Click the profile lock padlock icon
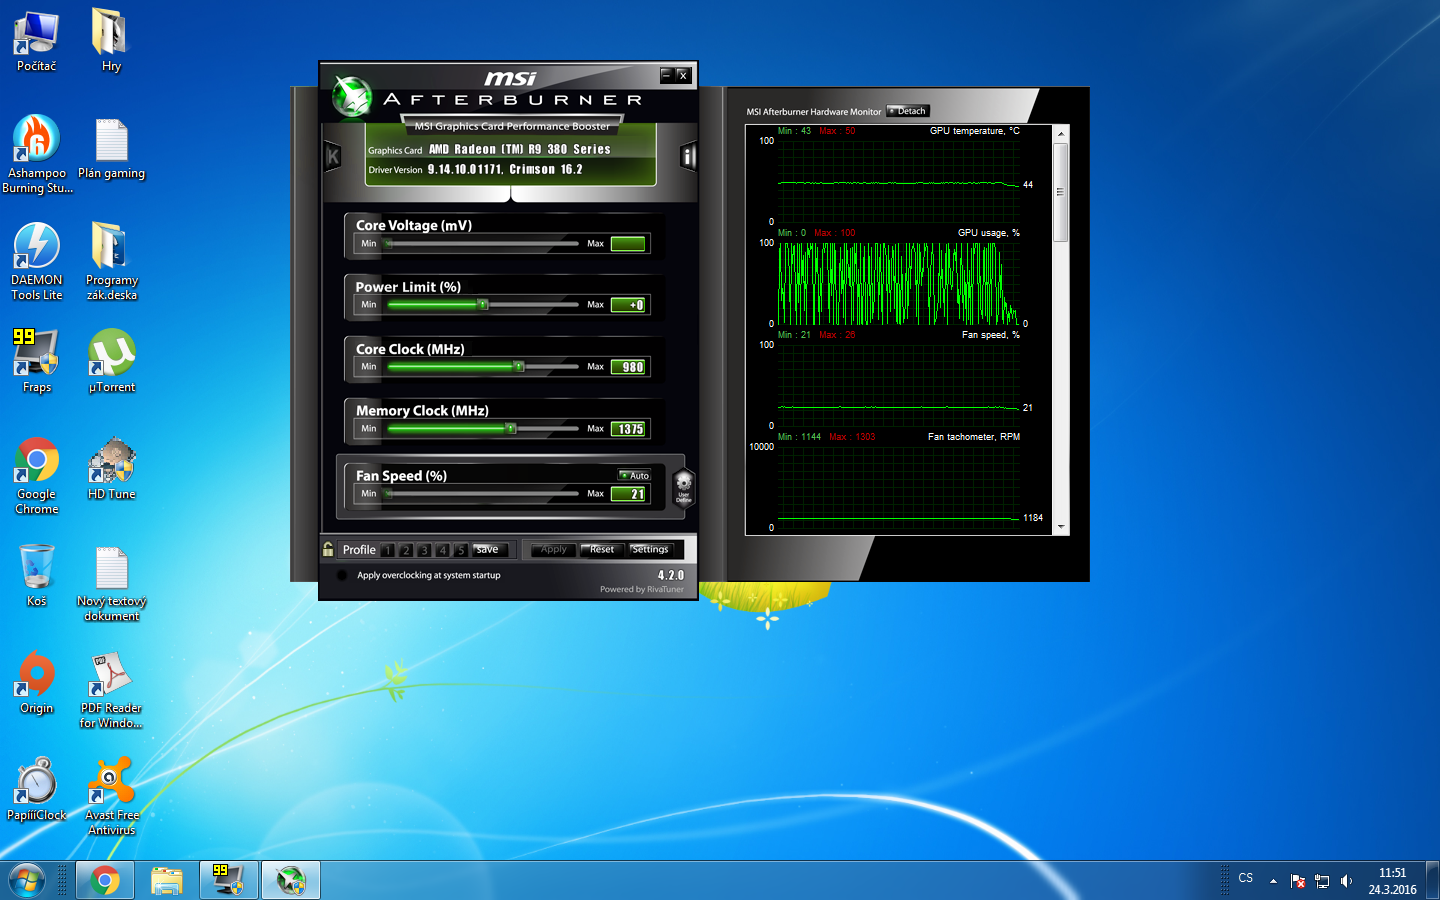Screen dimensions: 1440x900 click(328, 549)
